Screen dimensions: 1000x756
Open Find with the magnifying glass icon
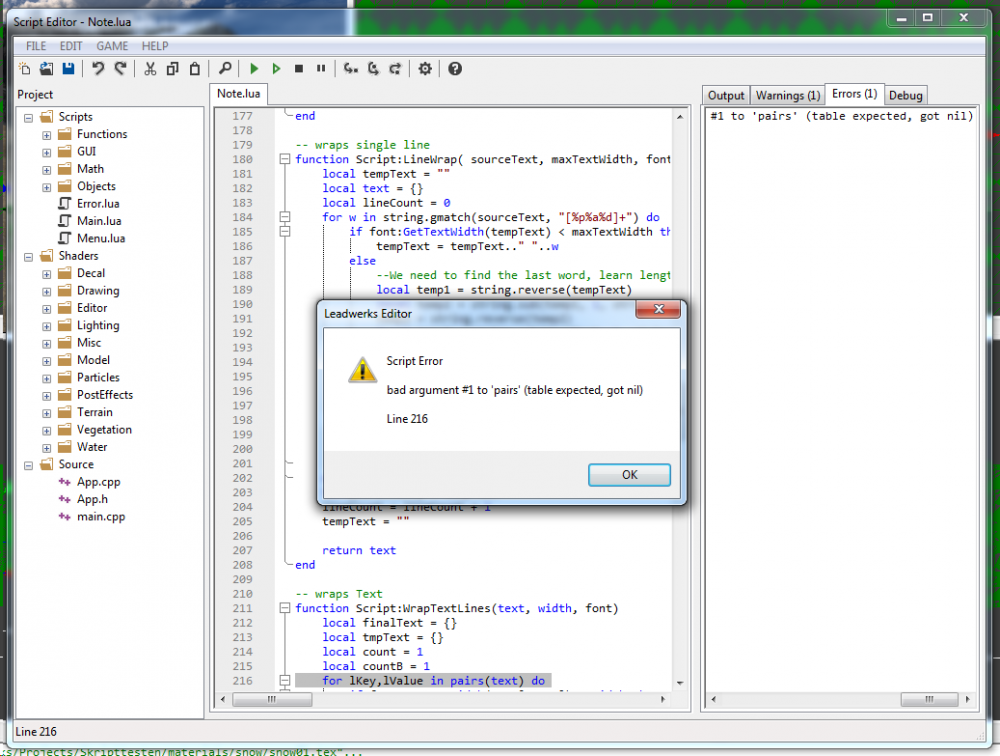(225, 69)
